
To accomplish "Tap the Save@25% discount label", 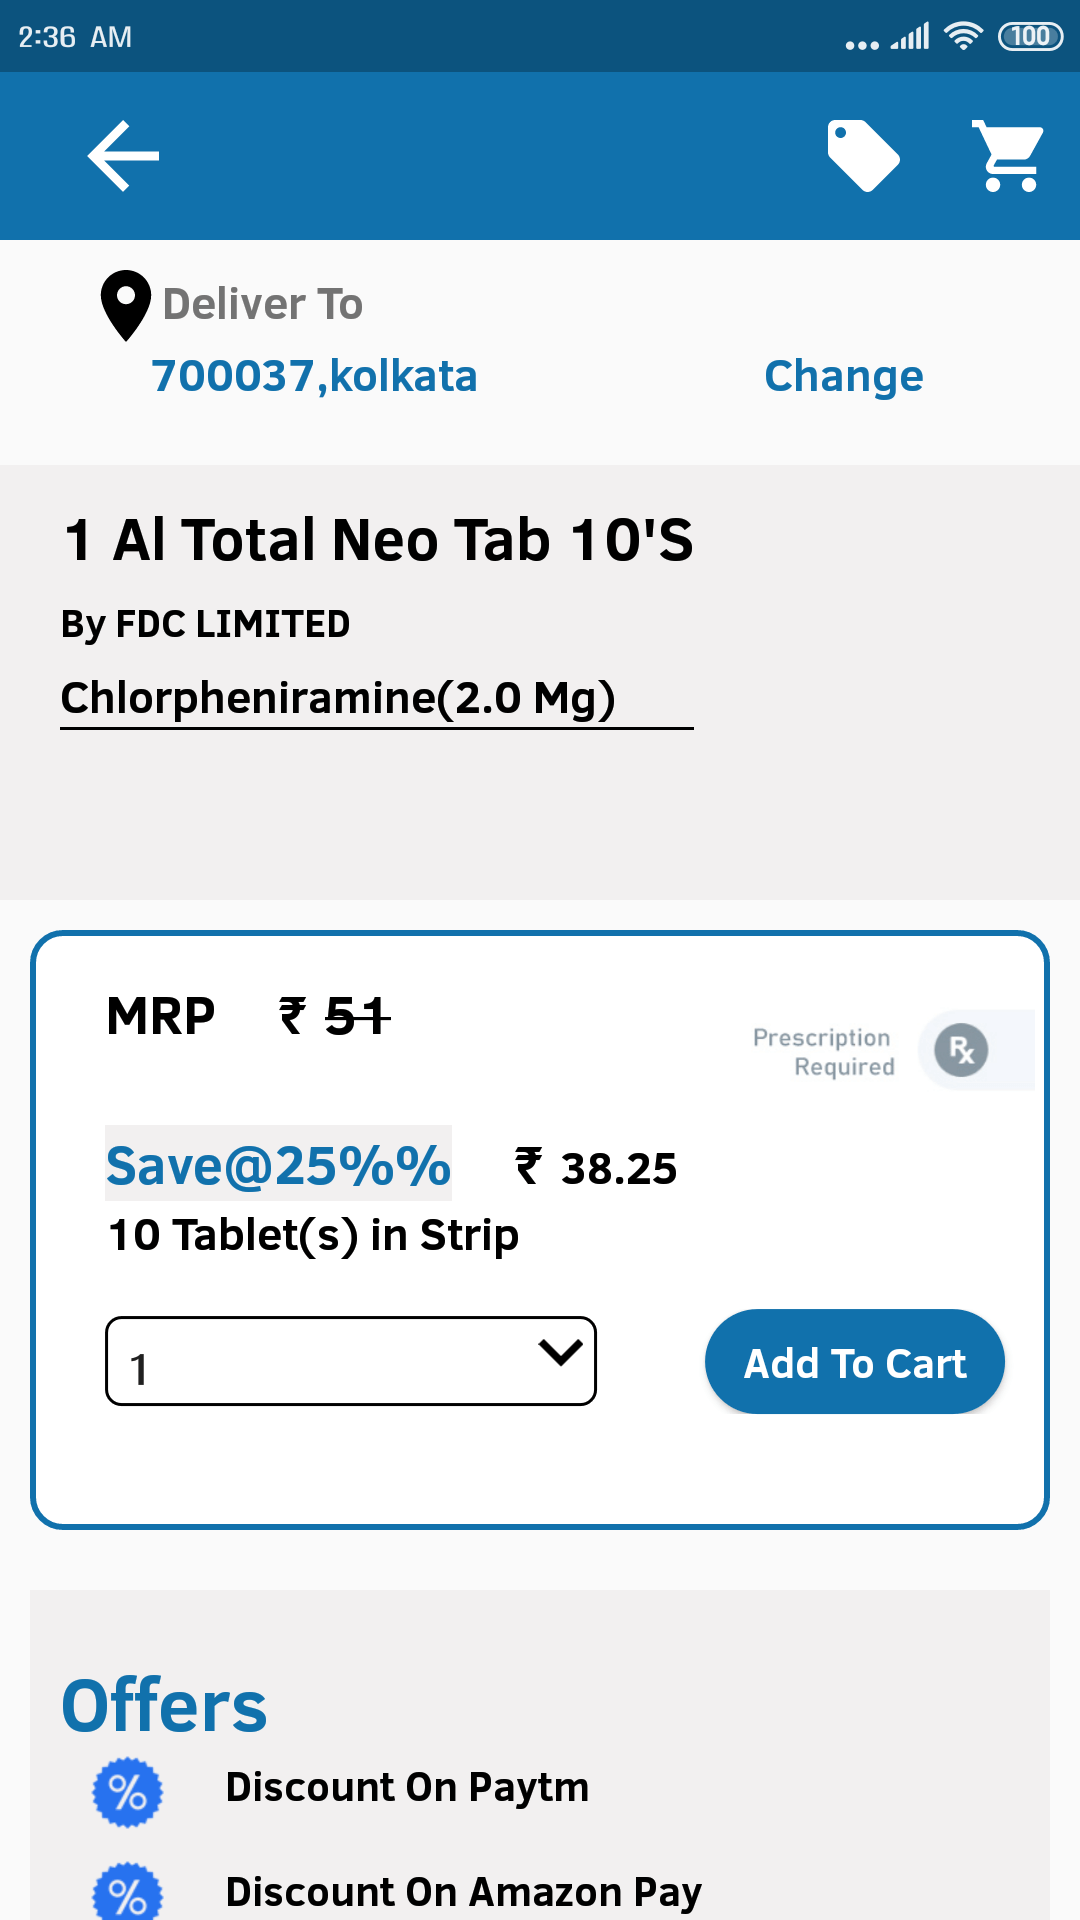I will pyautogui.click(x=278, y=1164).
